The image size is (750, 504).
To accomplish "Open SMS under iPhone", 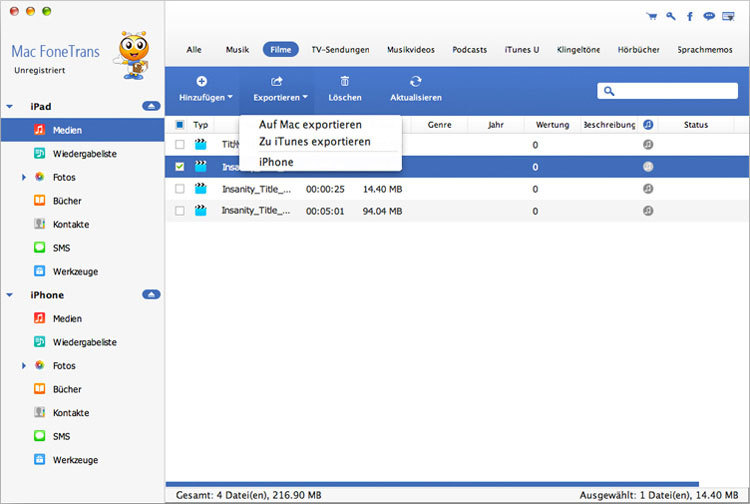I will point(61,436).
